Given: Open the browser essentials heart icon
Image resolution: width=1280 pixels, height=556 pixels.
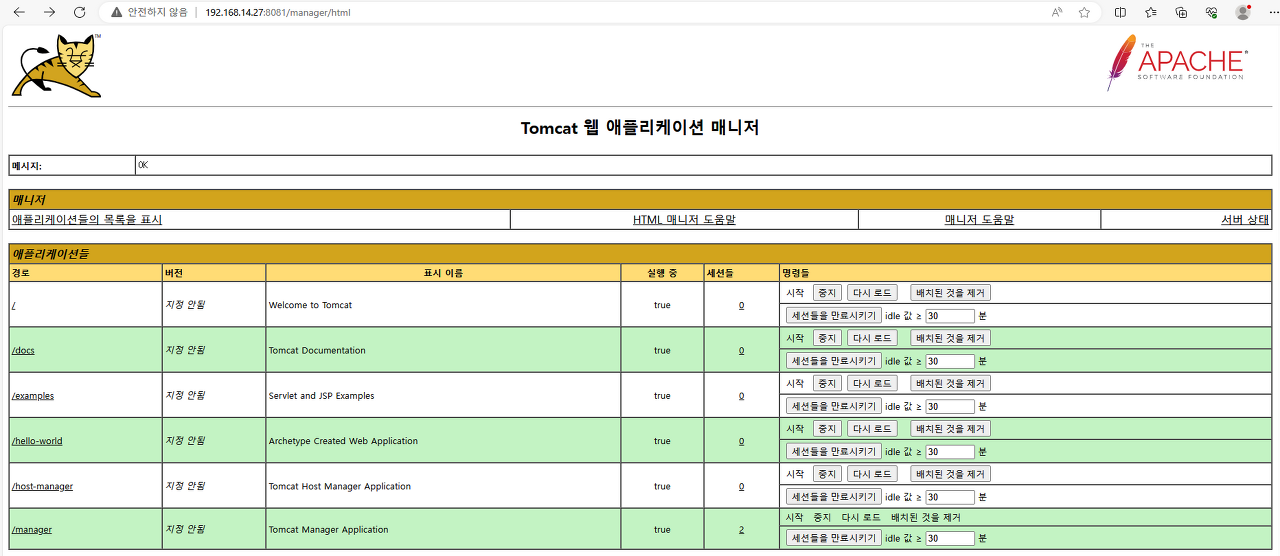Looking at the screenshot, I should pyautogui.click(x=1211, y=13).
